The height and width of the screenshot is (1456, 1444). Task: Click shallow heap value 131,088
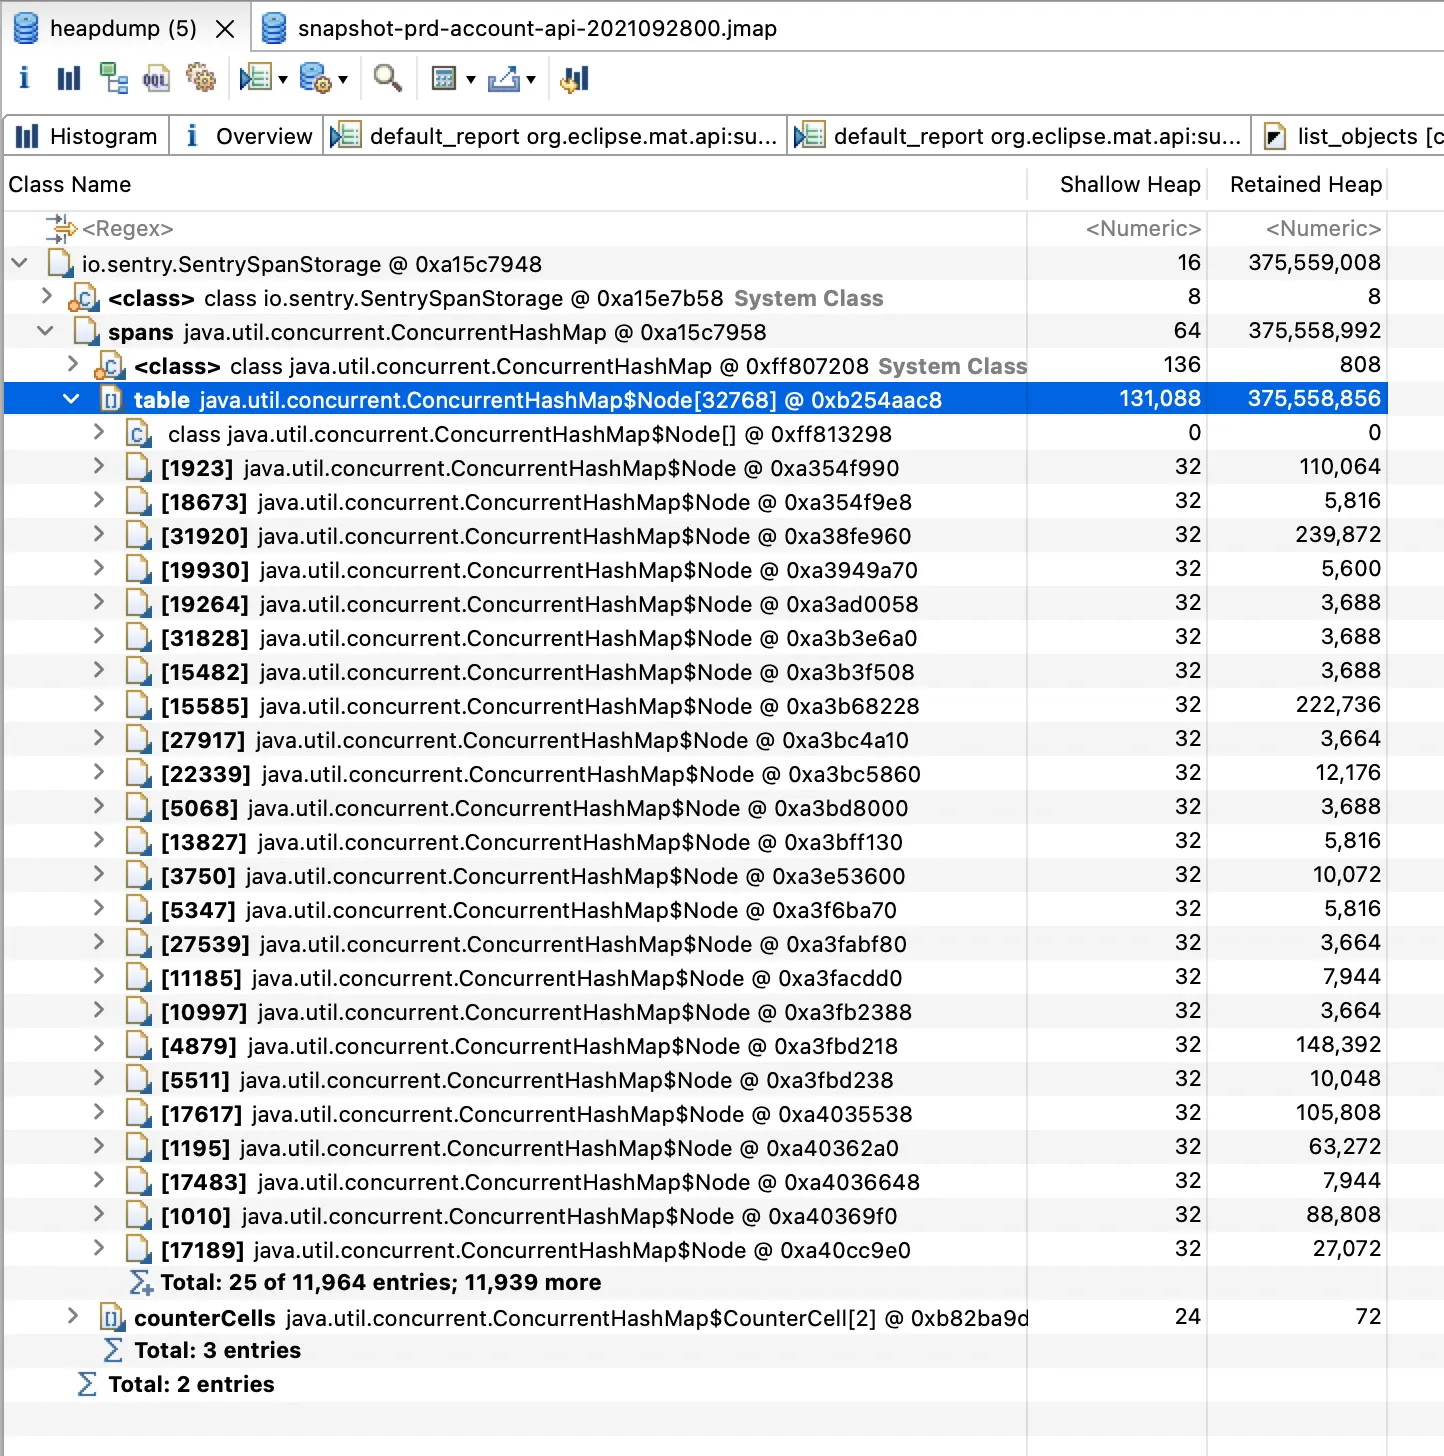click(x=1160, y=399)
